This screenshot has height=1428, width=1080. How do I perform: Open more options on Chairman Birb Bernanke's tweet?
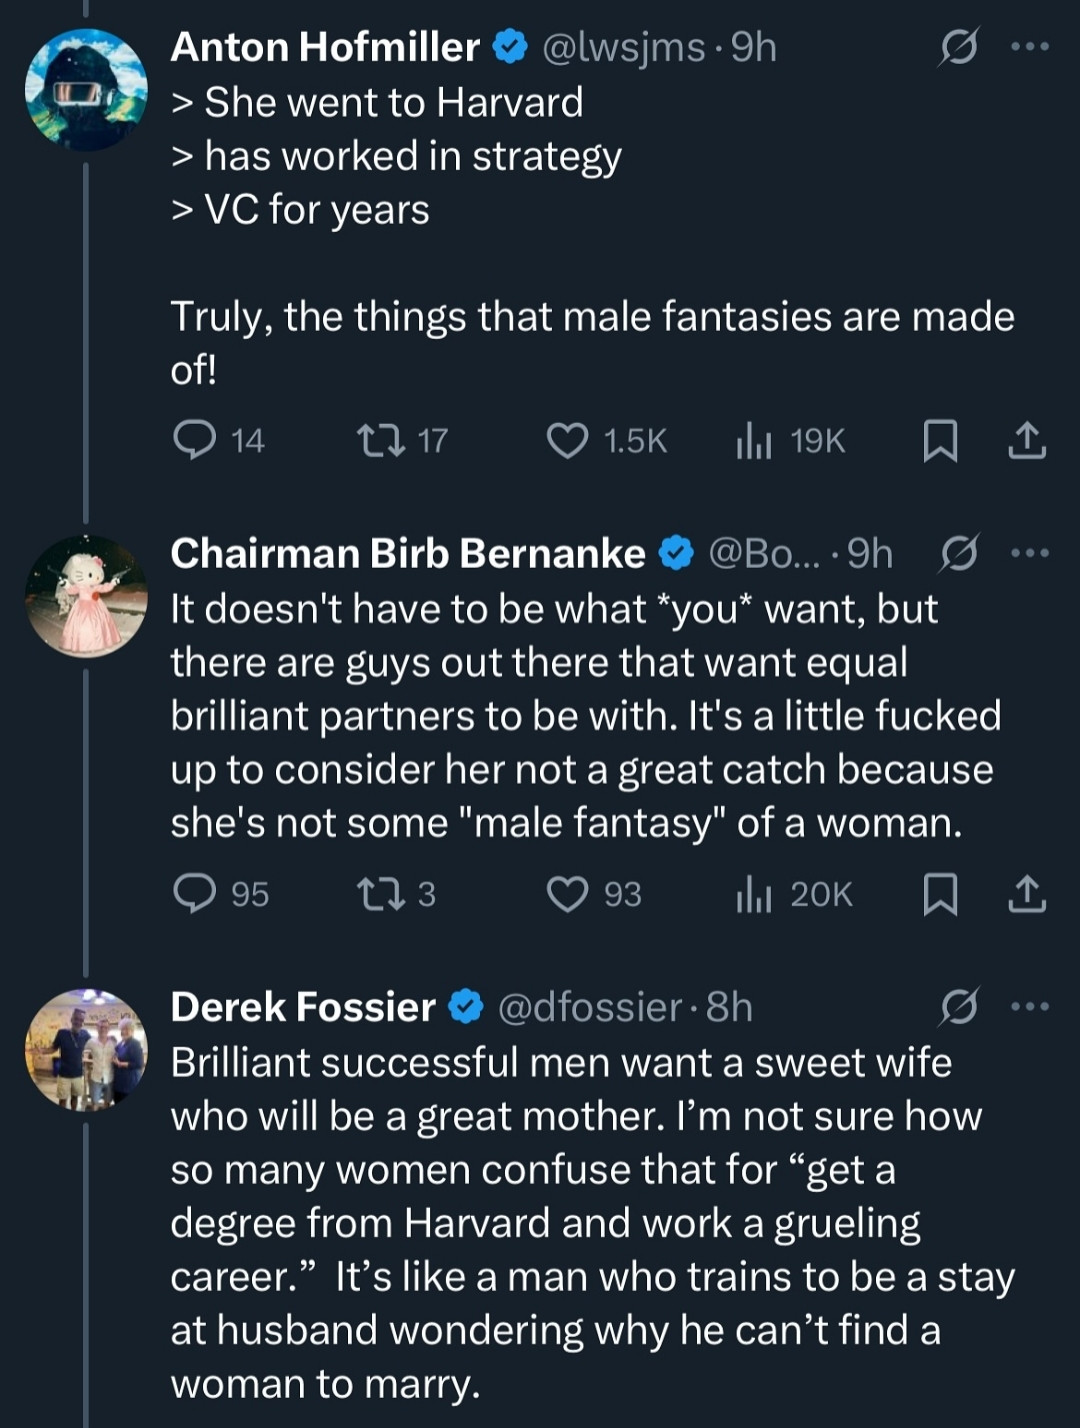[1030, 553]
